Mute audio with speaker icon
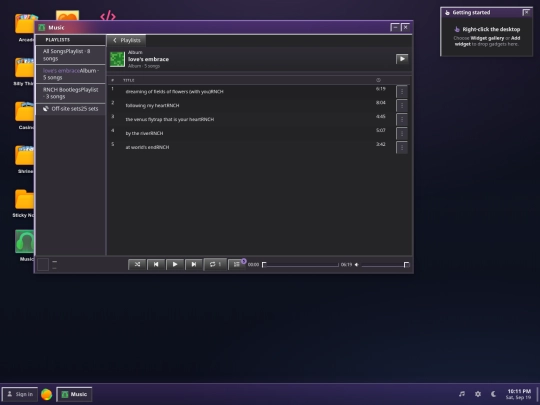Viewport: 540px width, 405px height. point(357,265)
